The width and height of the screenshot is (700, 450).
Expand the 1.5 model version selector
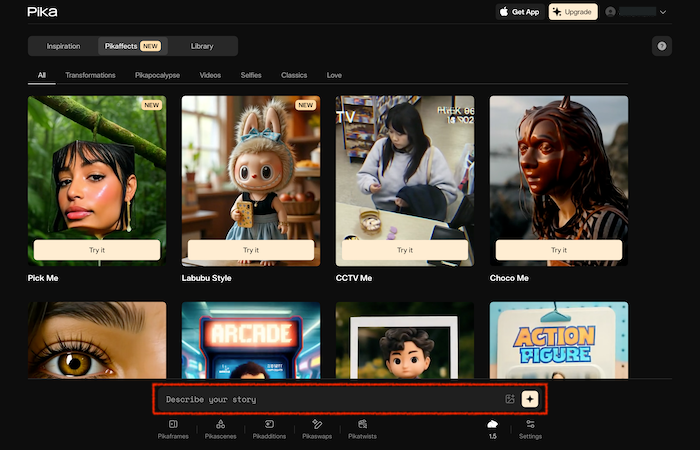pos(492,429)
